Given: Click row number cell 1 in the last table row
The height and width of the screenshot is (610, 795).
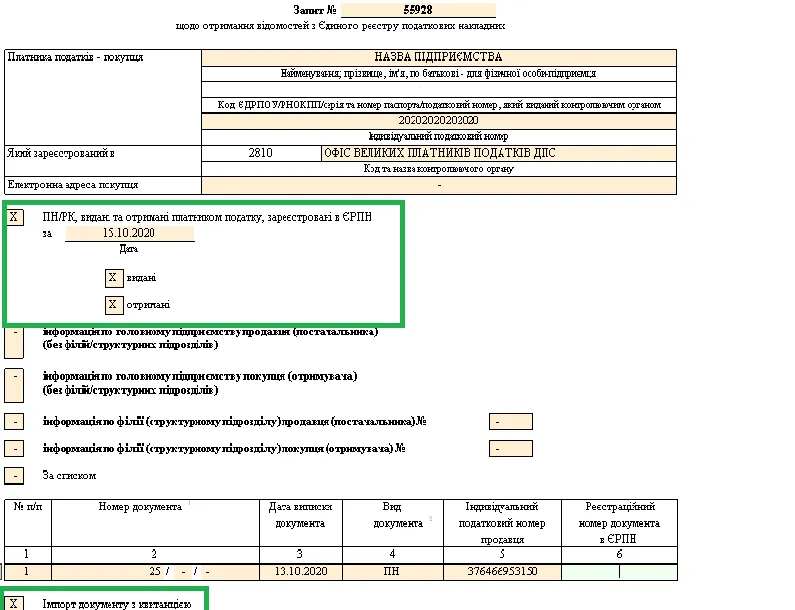Looking at the screenshot, I should (27, 572).
